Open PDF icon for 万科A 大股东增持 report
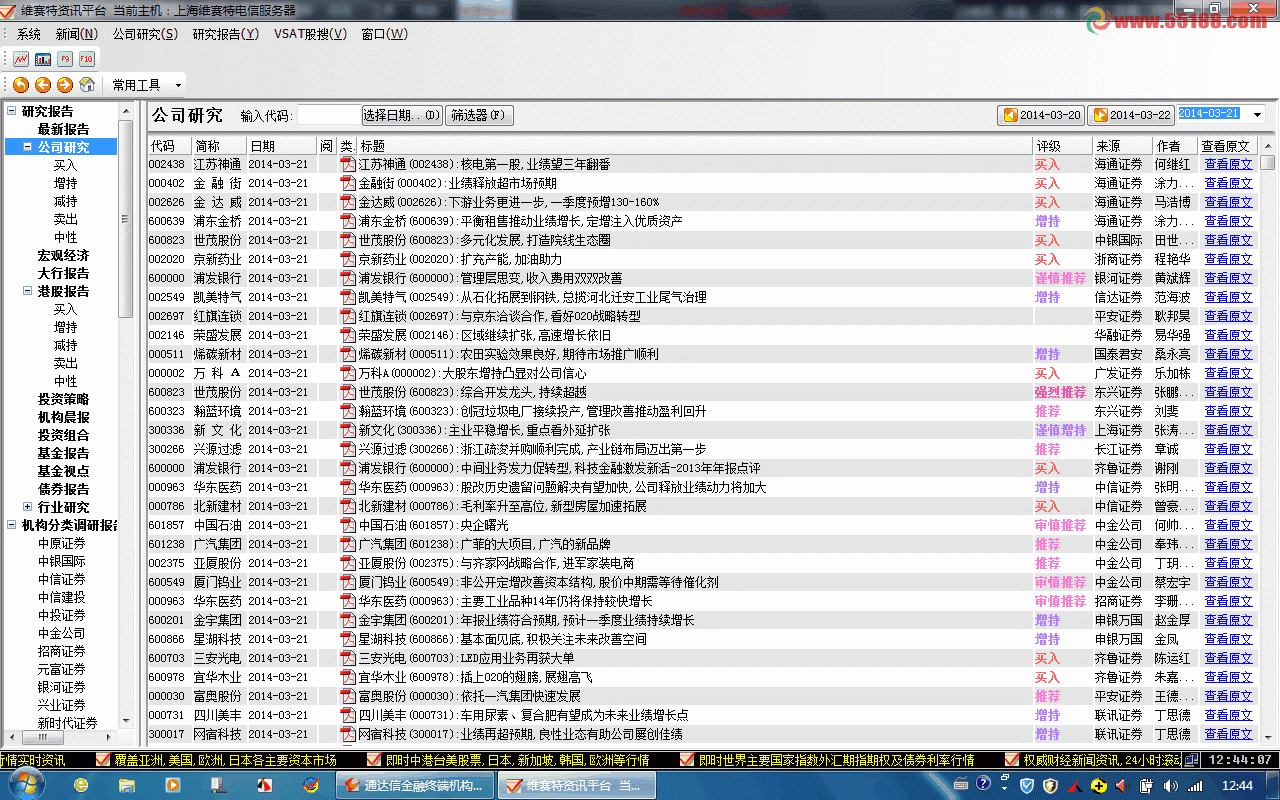1280x800 pixels. pyautogui.click(x=348, y=373)
